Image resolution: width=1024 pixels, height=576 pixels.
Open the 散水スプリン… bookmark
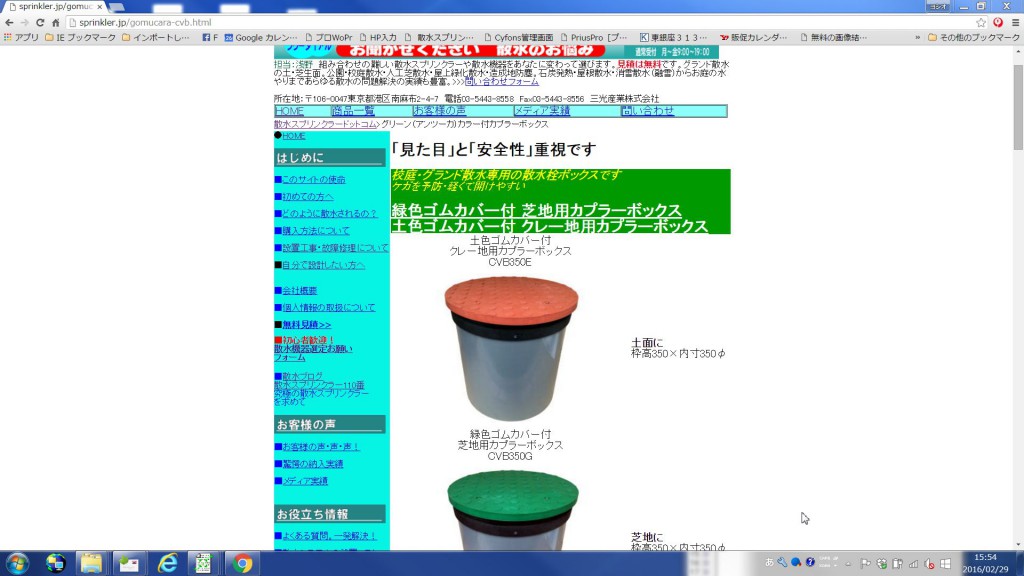tap(440, 37)
